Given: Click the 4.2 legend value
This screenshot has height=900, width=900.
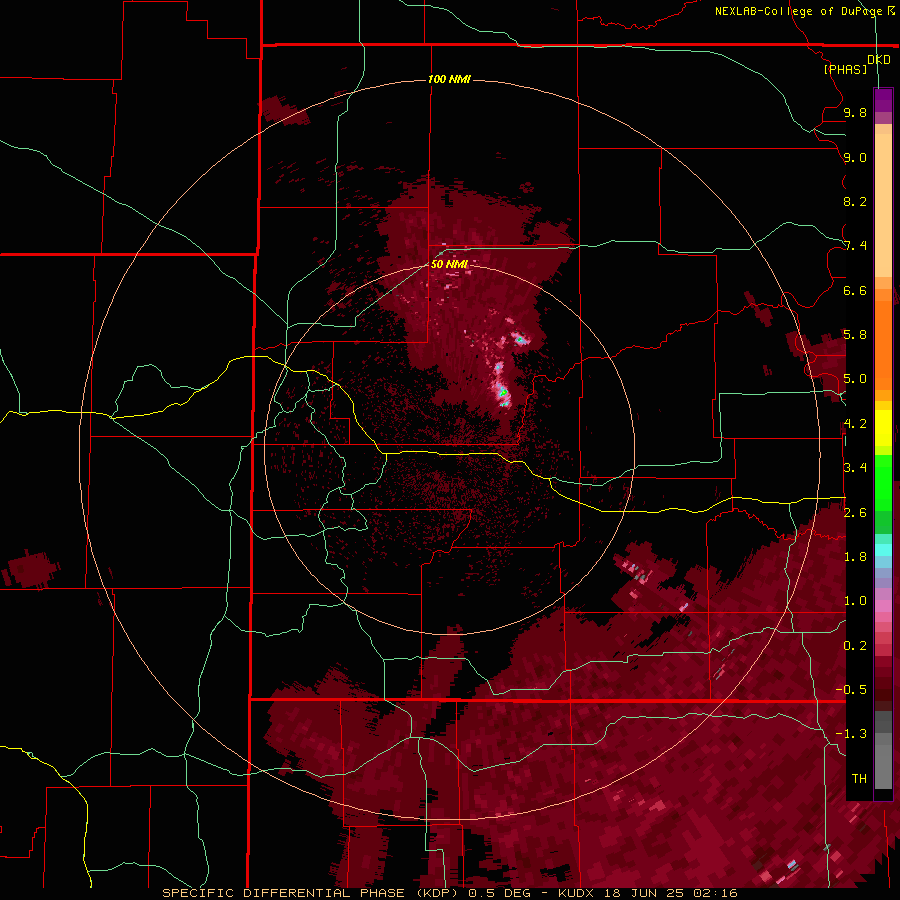Looking at the screenshot, I should [855, 424].
